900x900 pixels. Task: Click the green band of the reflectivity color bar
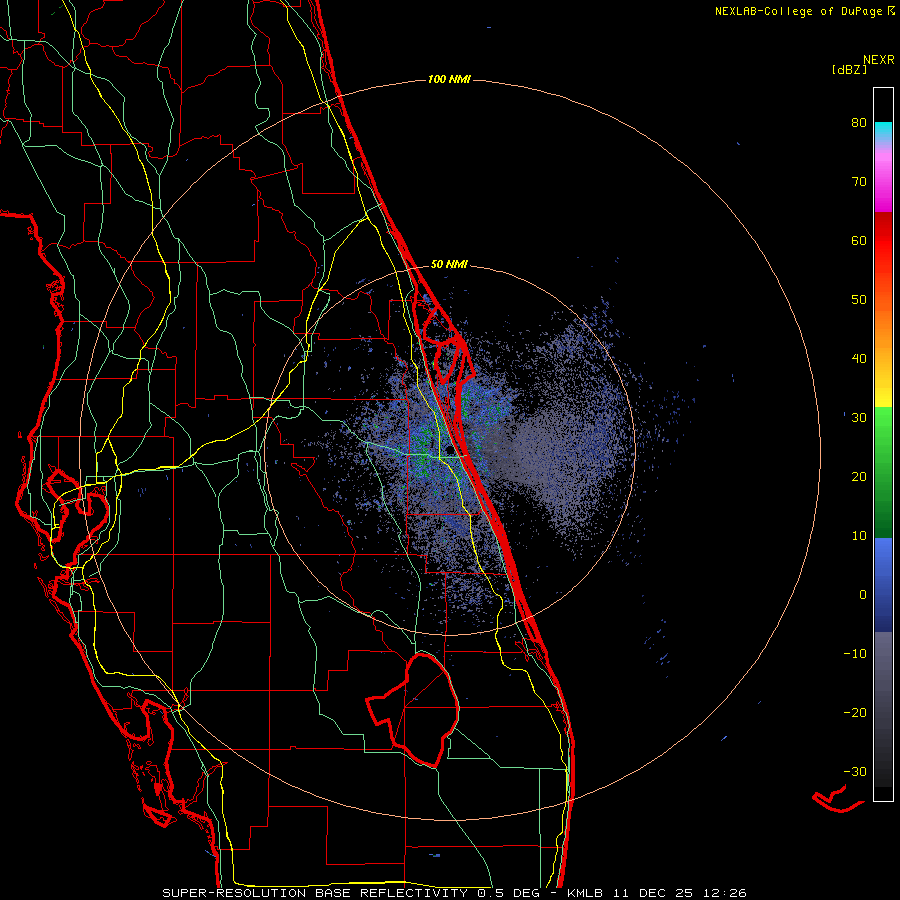[x=883, y=472]
